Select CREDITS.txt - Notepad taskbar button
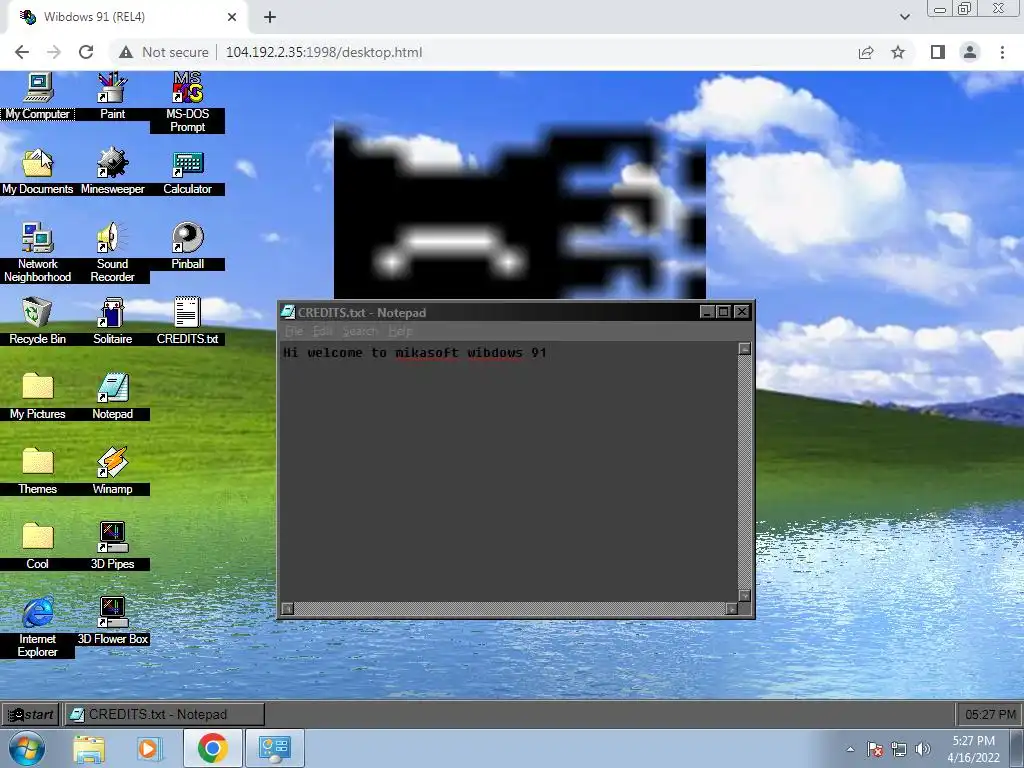This screenshot has width=1024, height=768. (164, 714)
